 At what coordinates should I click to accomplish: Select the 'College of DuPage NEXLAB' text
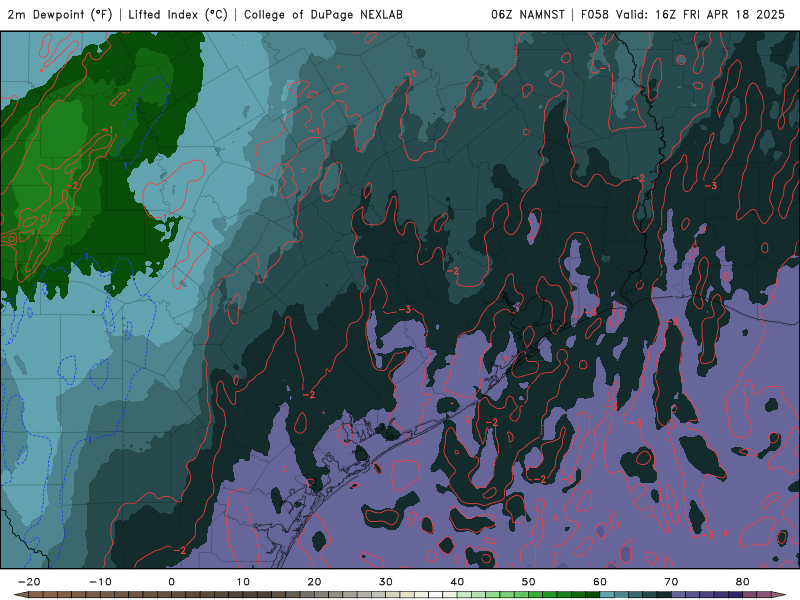coord(323,15)
